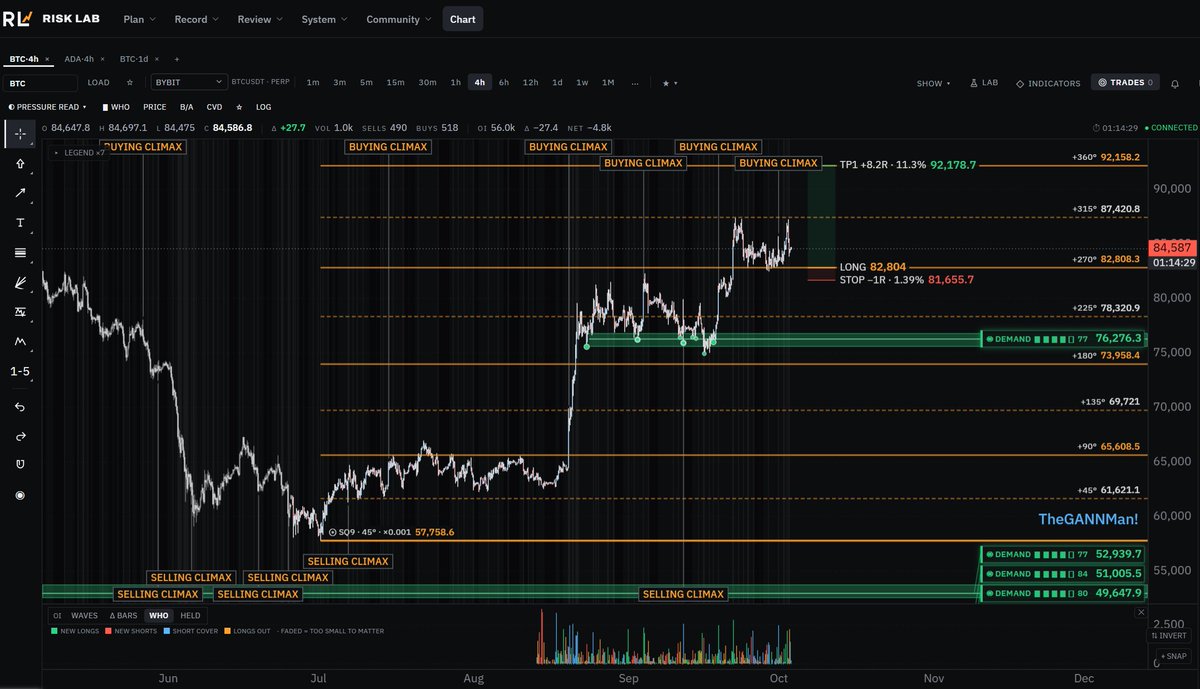The height and width of the screenshot is (689, 1200).
Task: Select the HELD lower panel tab
Action: pos(190,615)
